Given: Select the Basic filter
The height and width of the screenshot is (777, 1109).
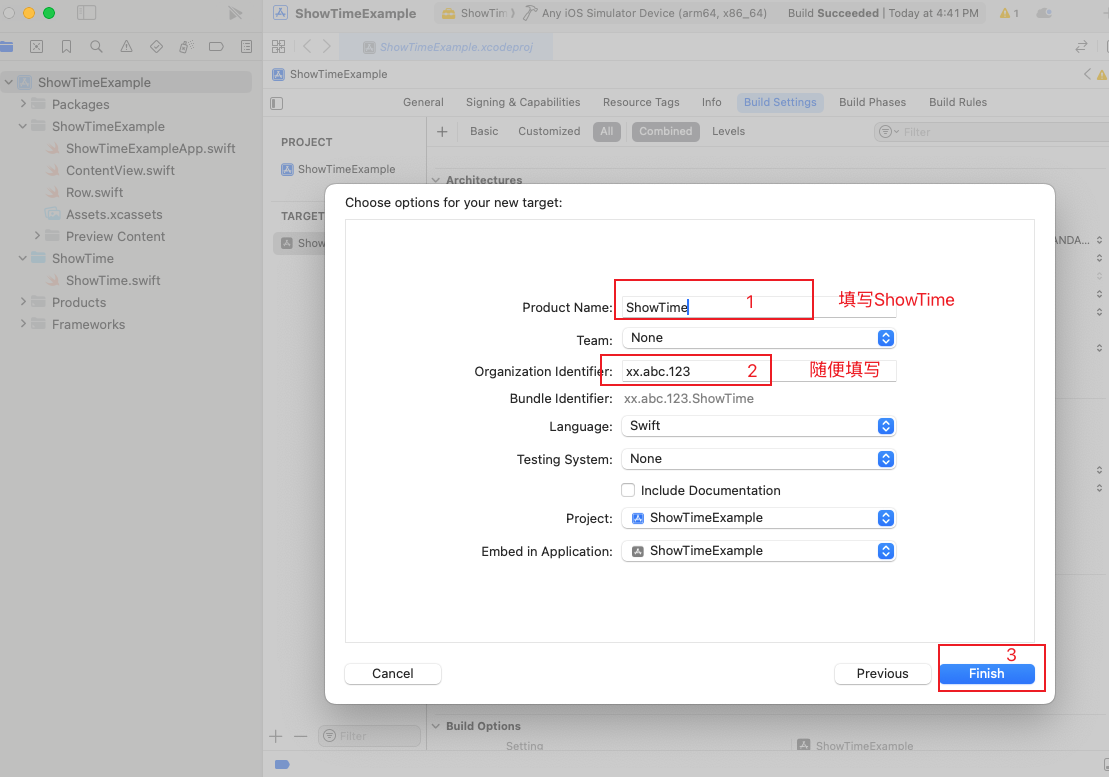Looking at the screenshot, I should coord(484,132).
